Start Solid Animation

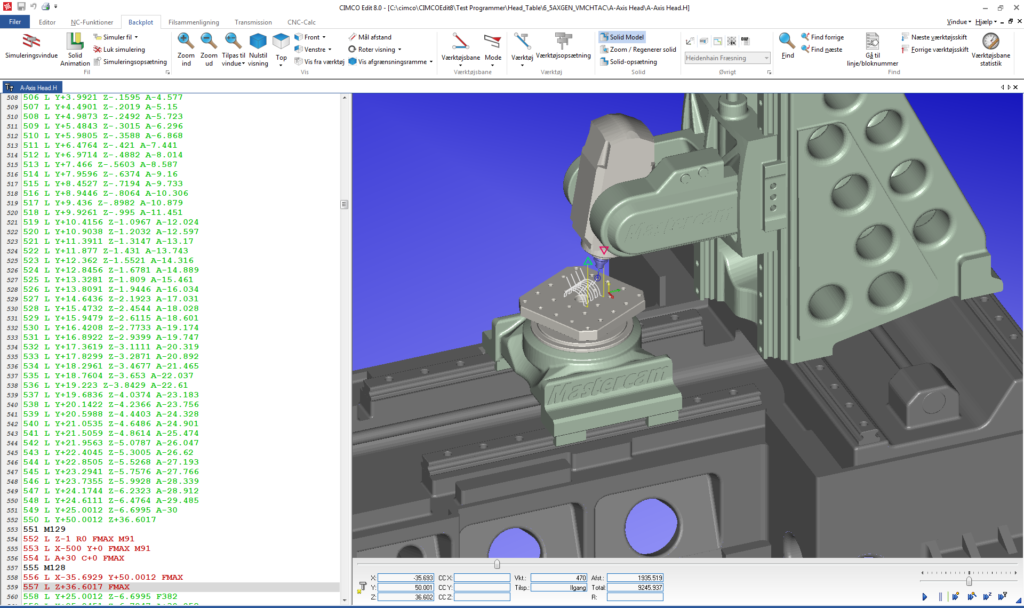(x=75, y=49)
